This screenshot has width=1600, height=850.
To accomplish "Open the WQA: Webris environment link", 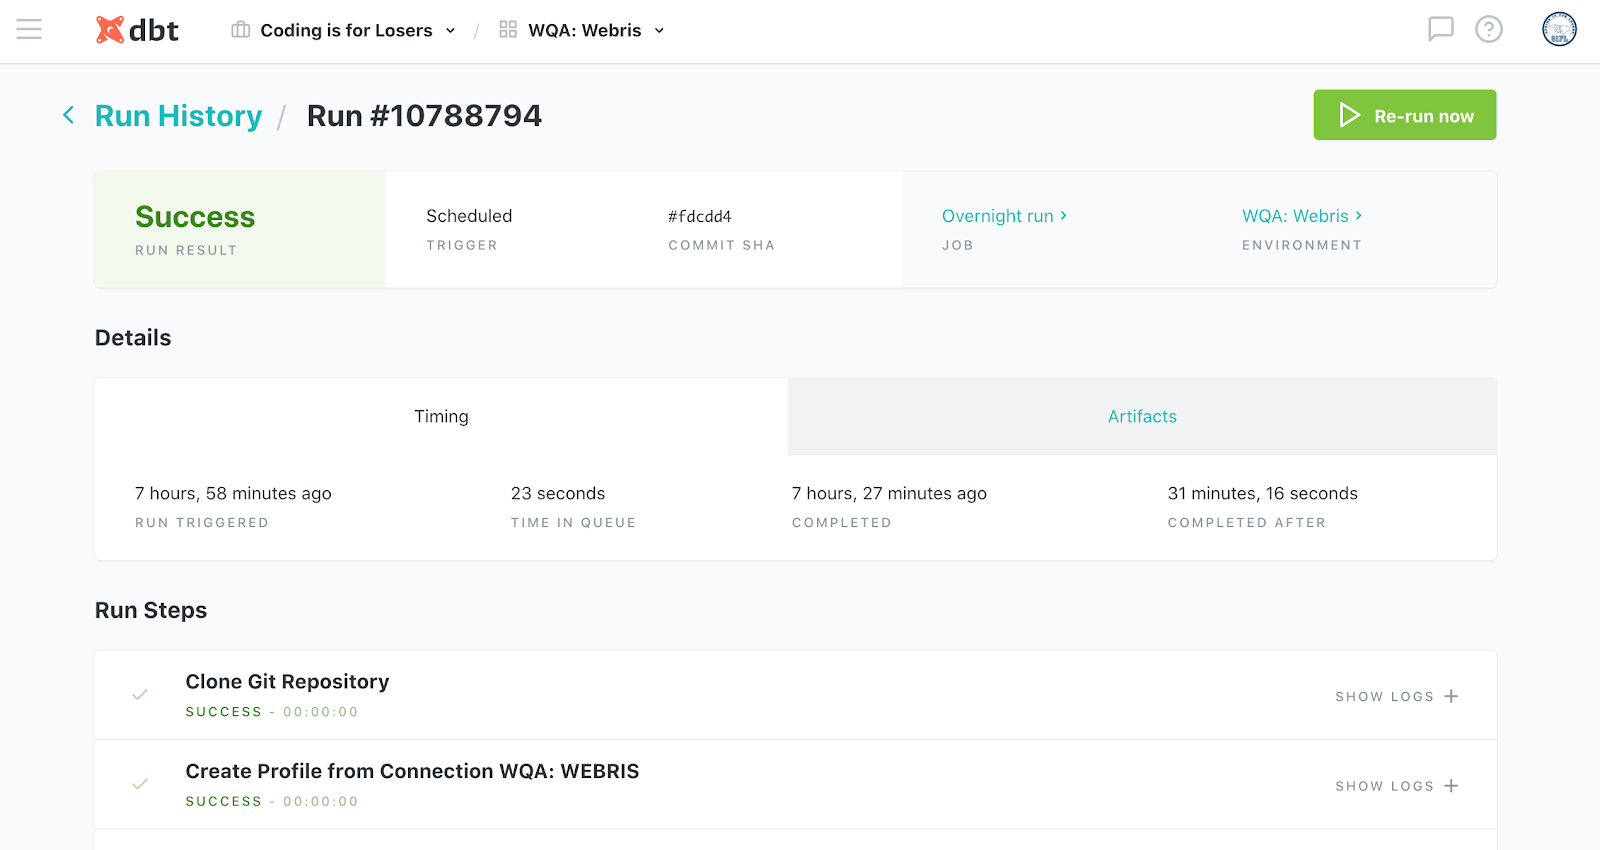I will click(1301, 216).
